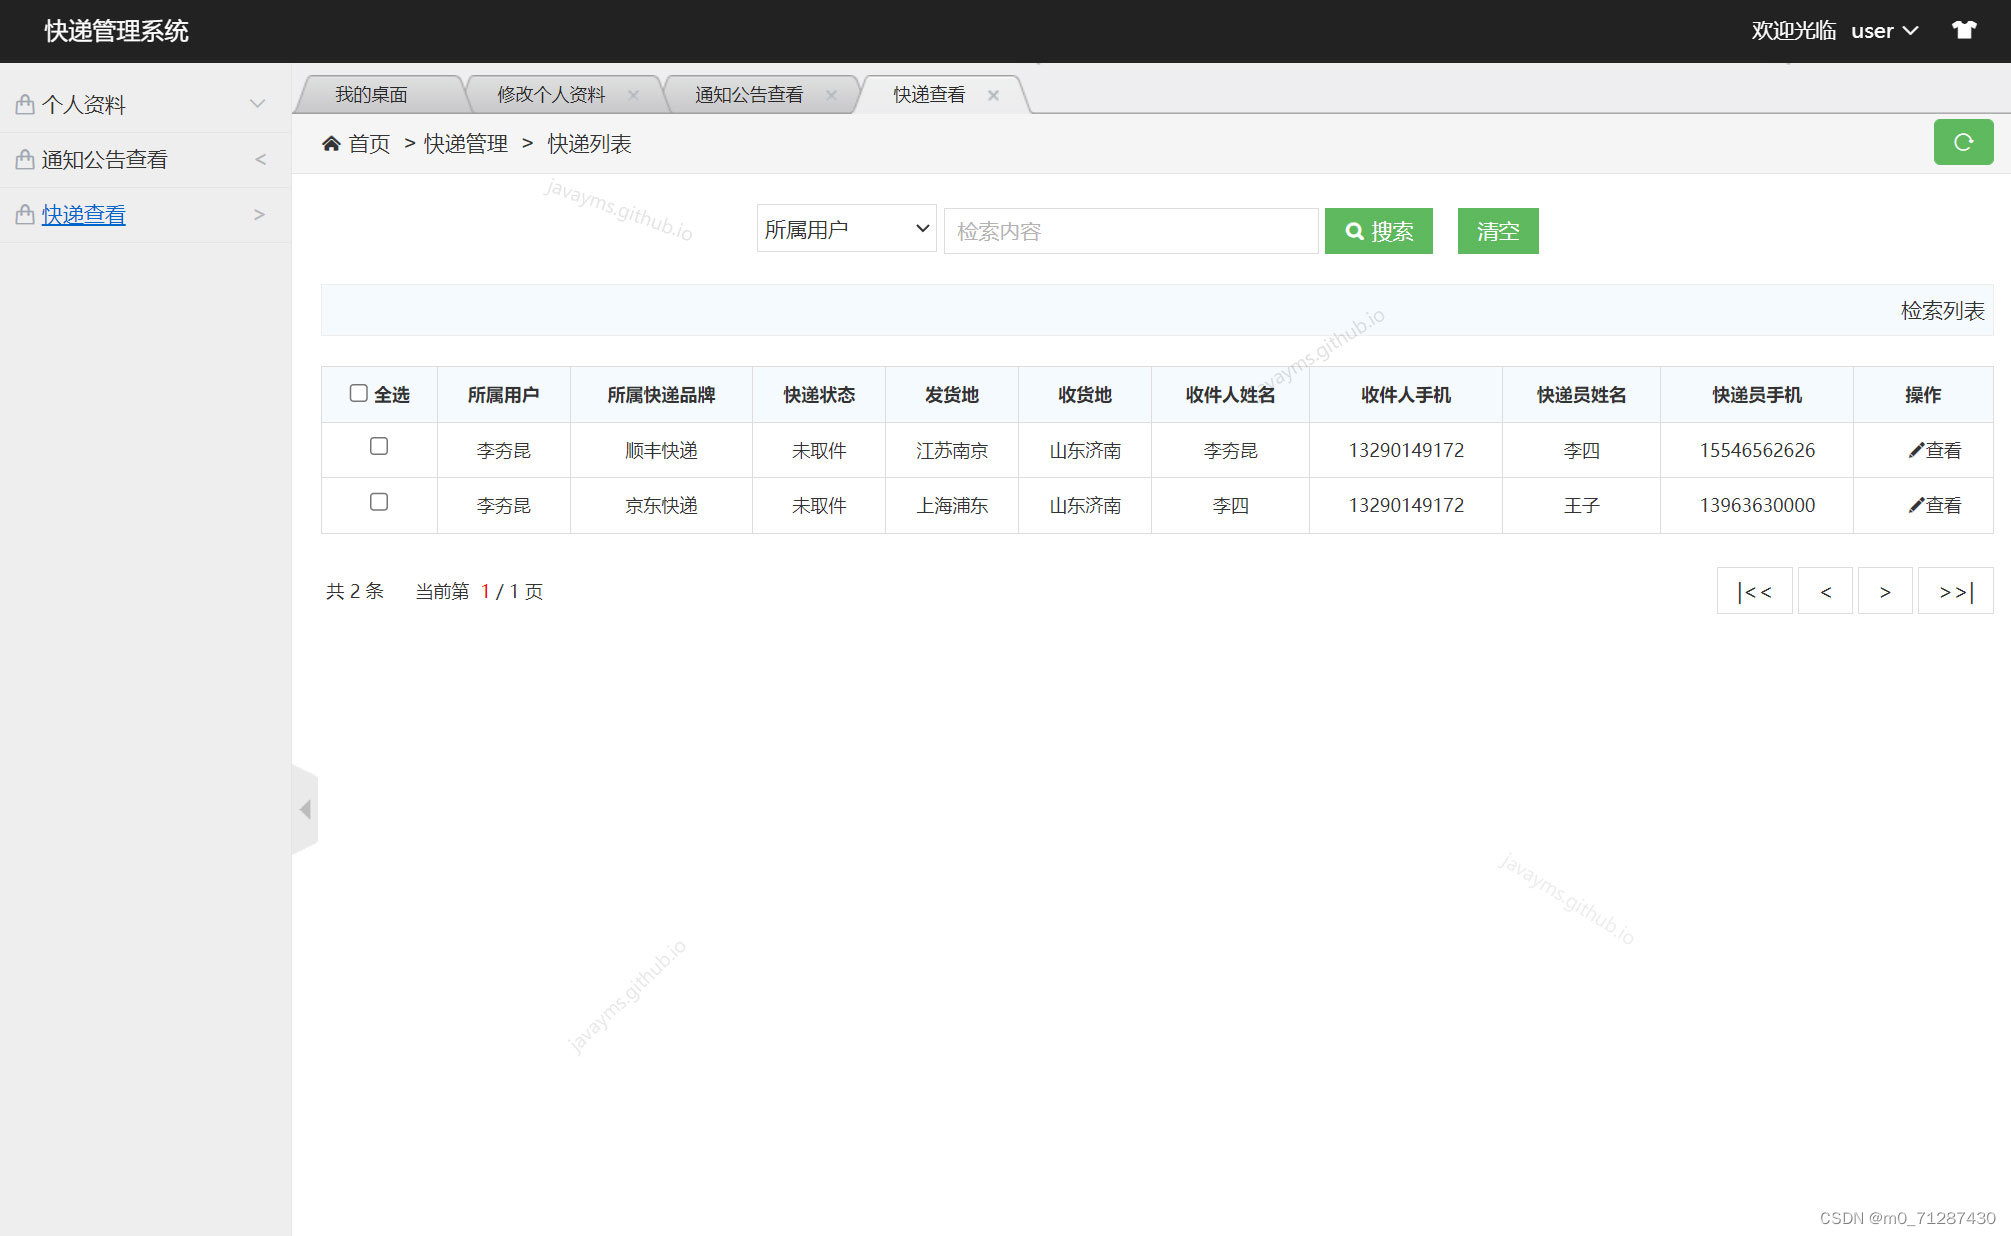Screen dimensions: 2011x1236
Task: Open the 快递管理 breadcrumb link
Action: 466,143
